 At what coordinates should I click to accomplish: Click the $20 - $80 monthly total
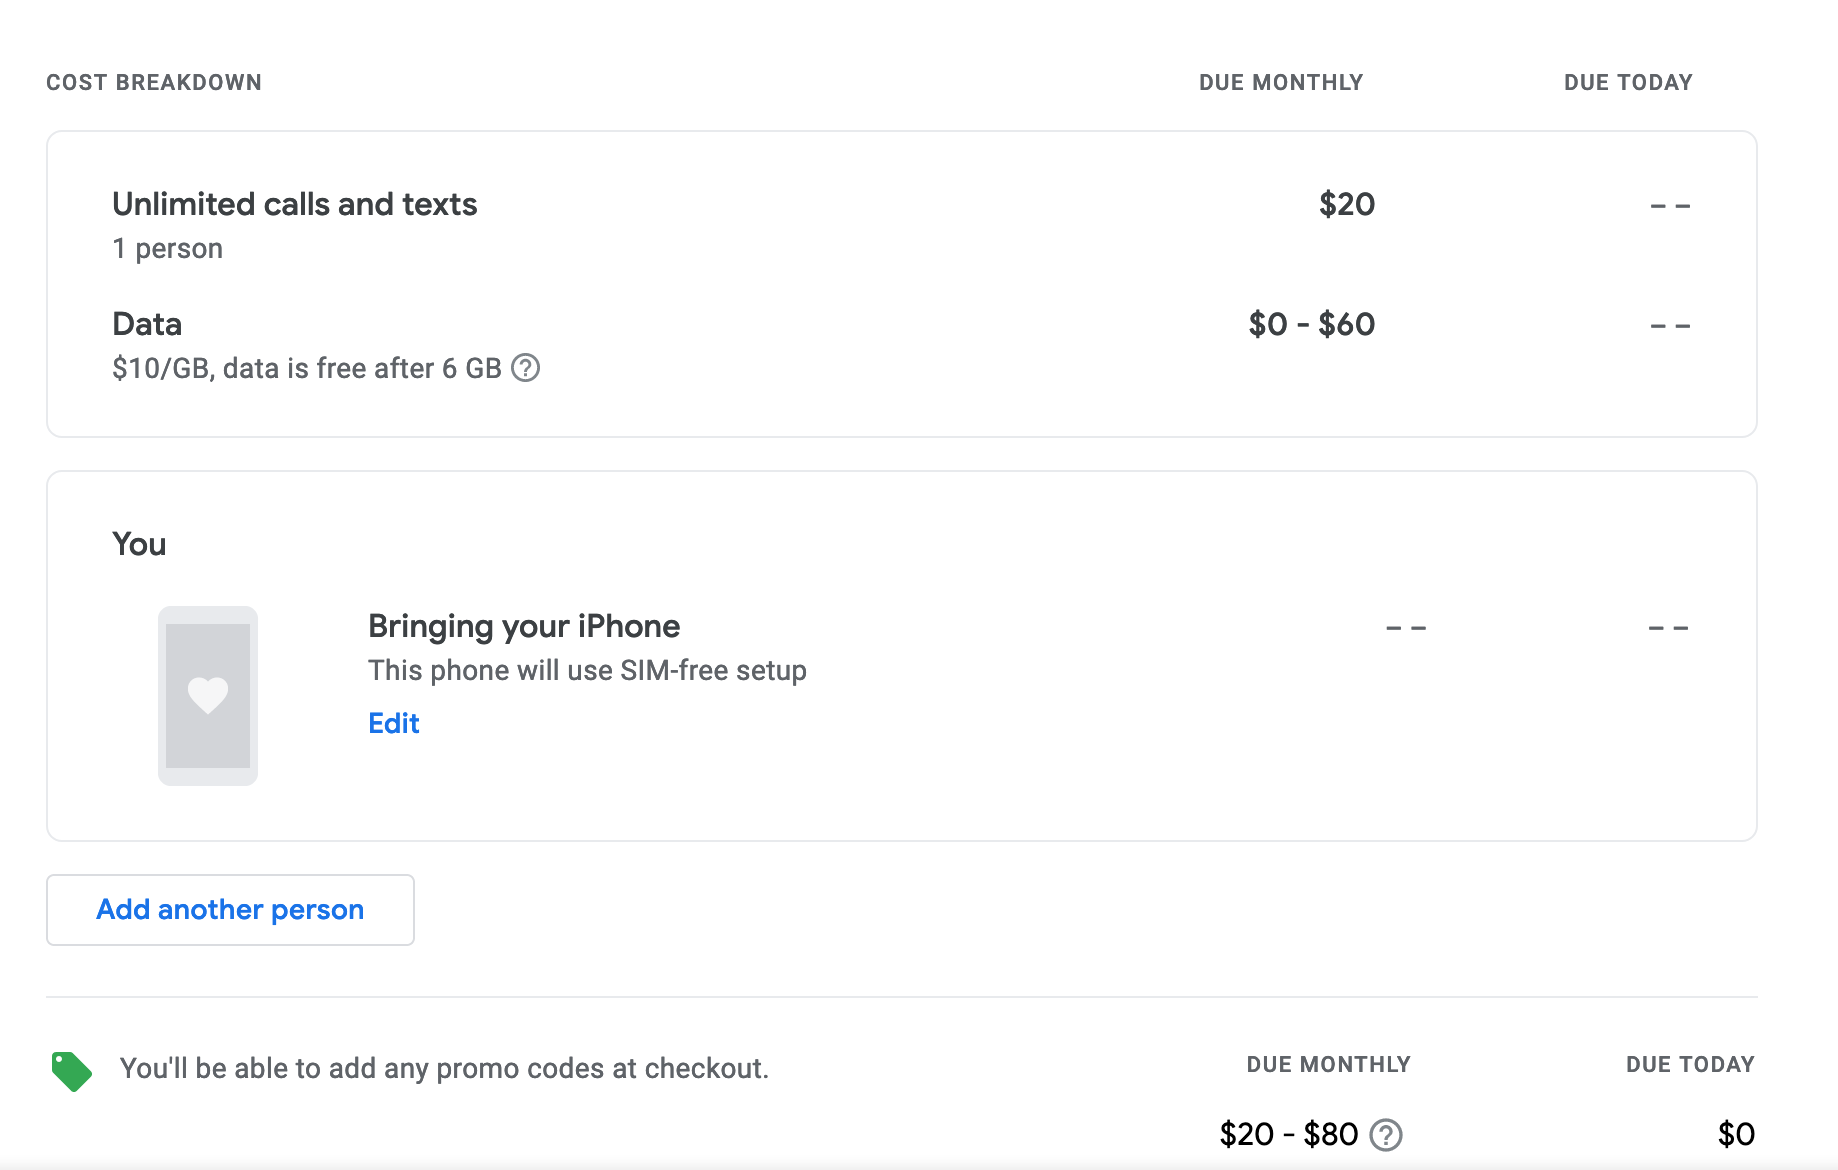(x=1289, y=1134)
